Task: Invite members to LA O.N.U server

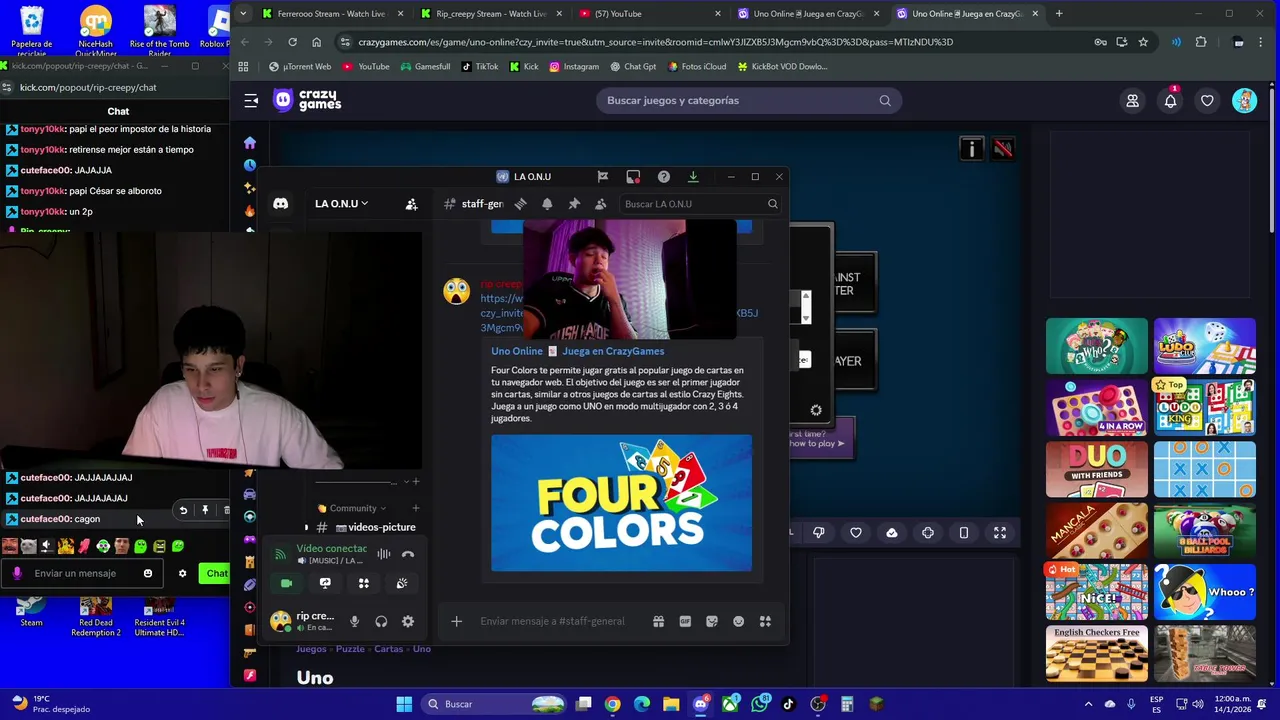Action: point(411,204)
